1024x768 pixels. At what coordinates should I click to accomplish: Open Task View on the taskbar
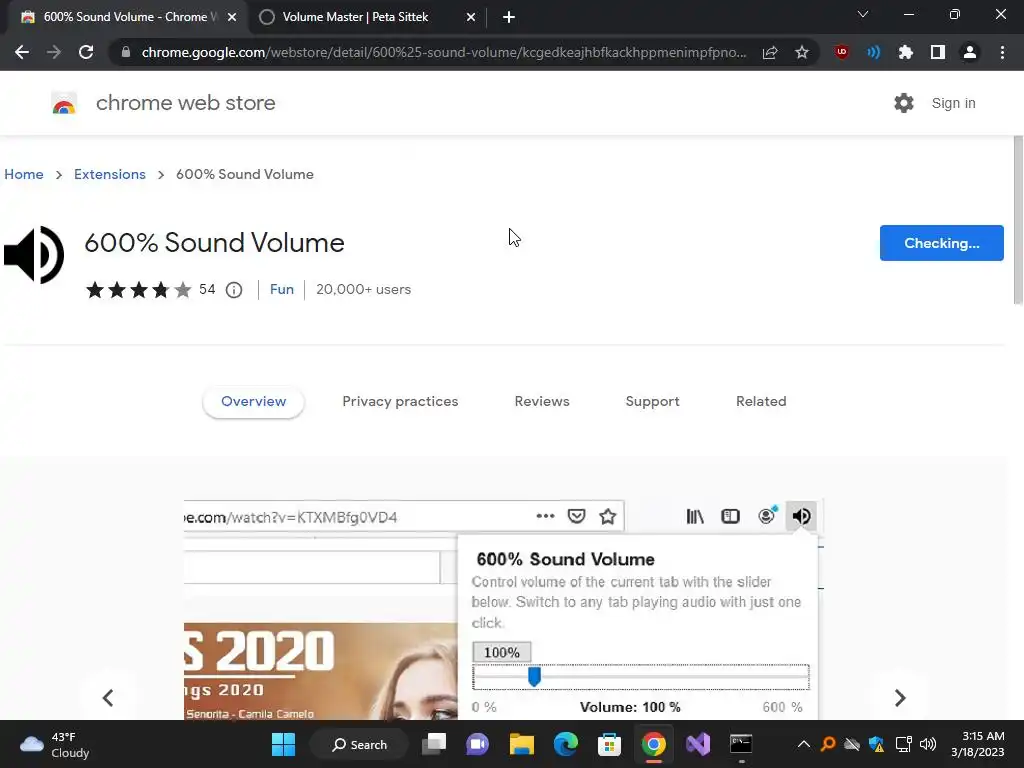click(434, 744)
